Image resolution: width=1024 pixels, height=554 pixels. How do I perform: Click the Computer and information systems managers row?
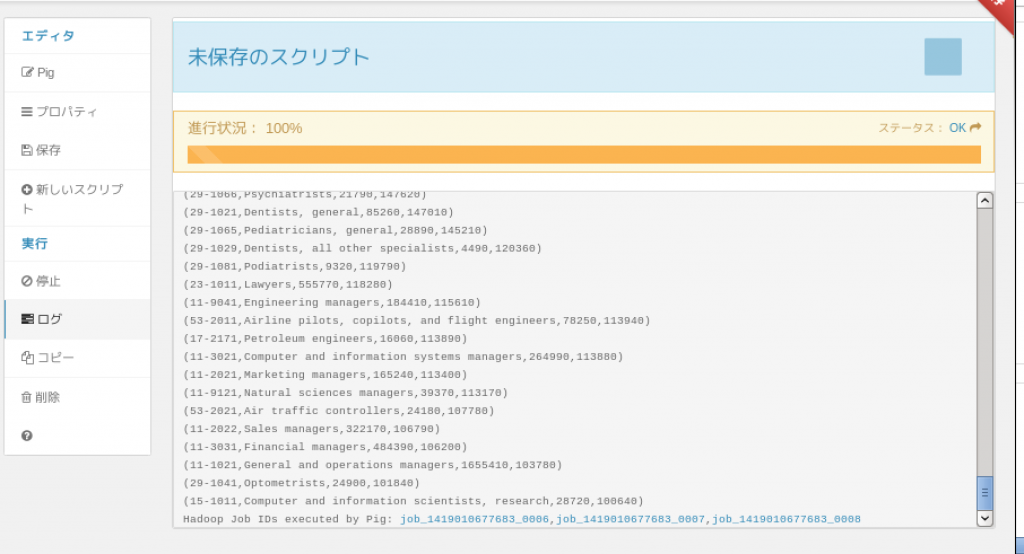tap(404, 357)
